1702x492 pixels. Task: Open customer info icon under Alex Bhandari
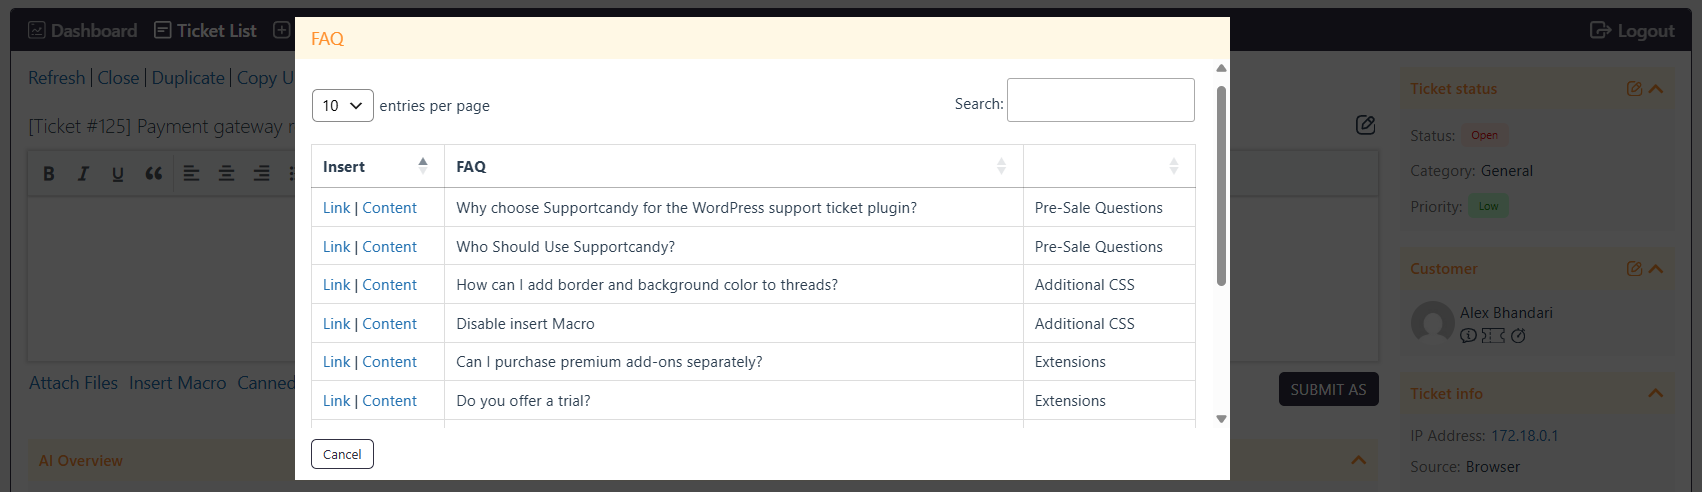point(1468,336)
